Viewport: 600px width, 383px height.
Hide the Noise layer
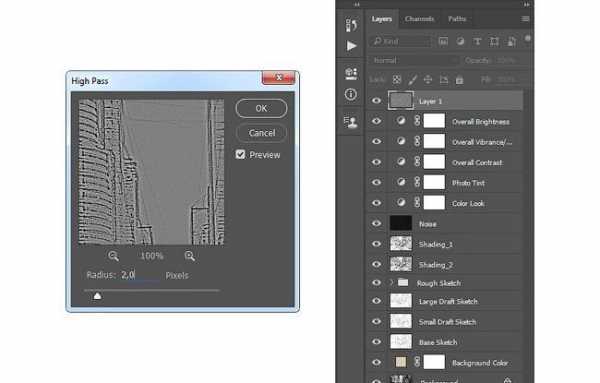click(377, 223)
